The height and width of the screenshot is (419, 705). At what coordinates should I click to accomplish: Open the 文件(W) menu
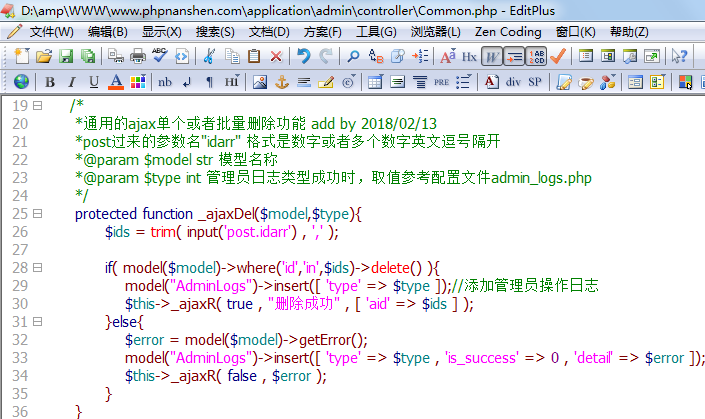[x=52, y=32]
